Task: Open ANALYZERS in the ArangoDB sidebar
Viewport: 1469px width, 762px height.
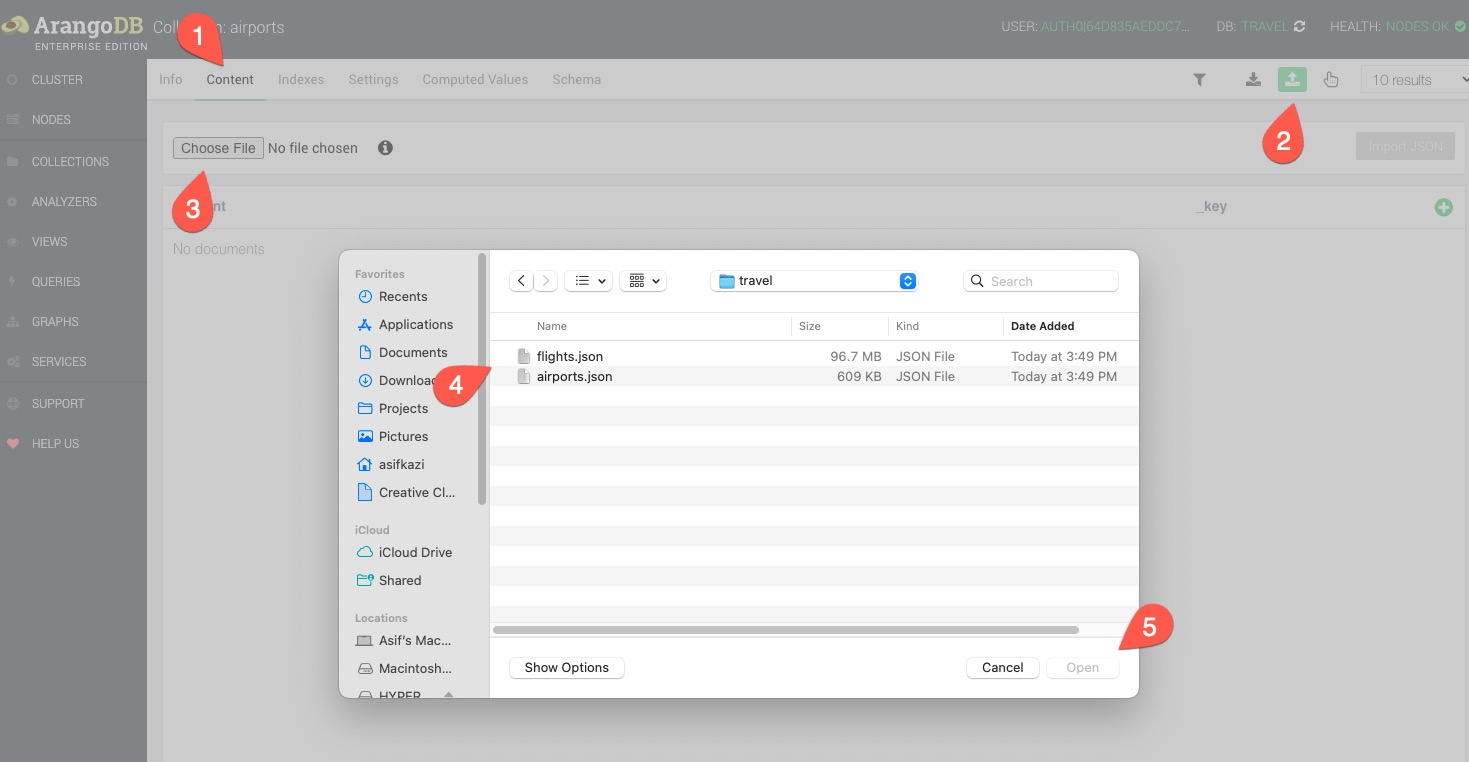Action: pos(64,201)
